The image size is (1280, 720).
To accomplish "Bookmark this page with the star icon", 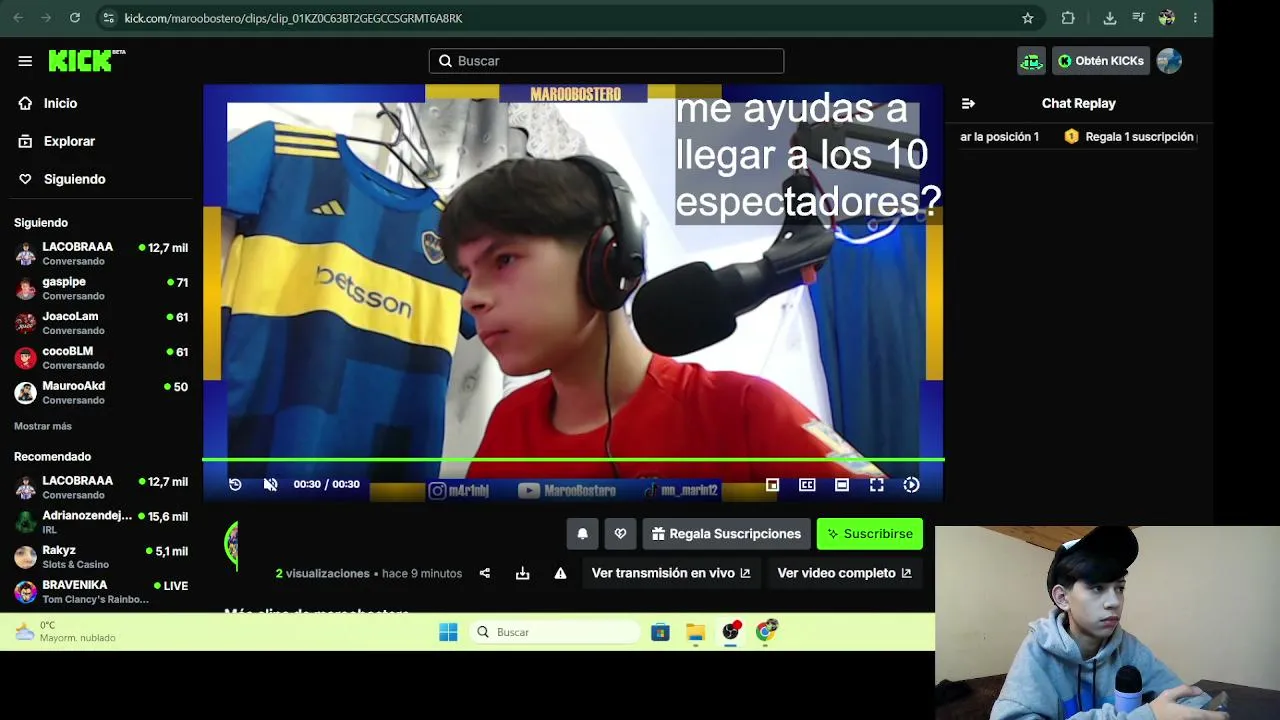I will coord(1028,18).
